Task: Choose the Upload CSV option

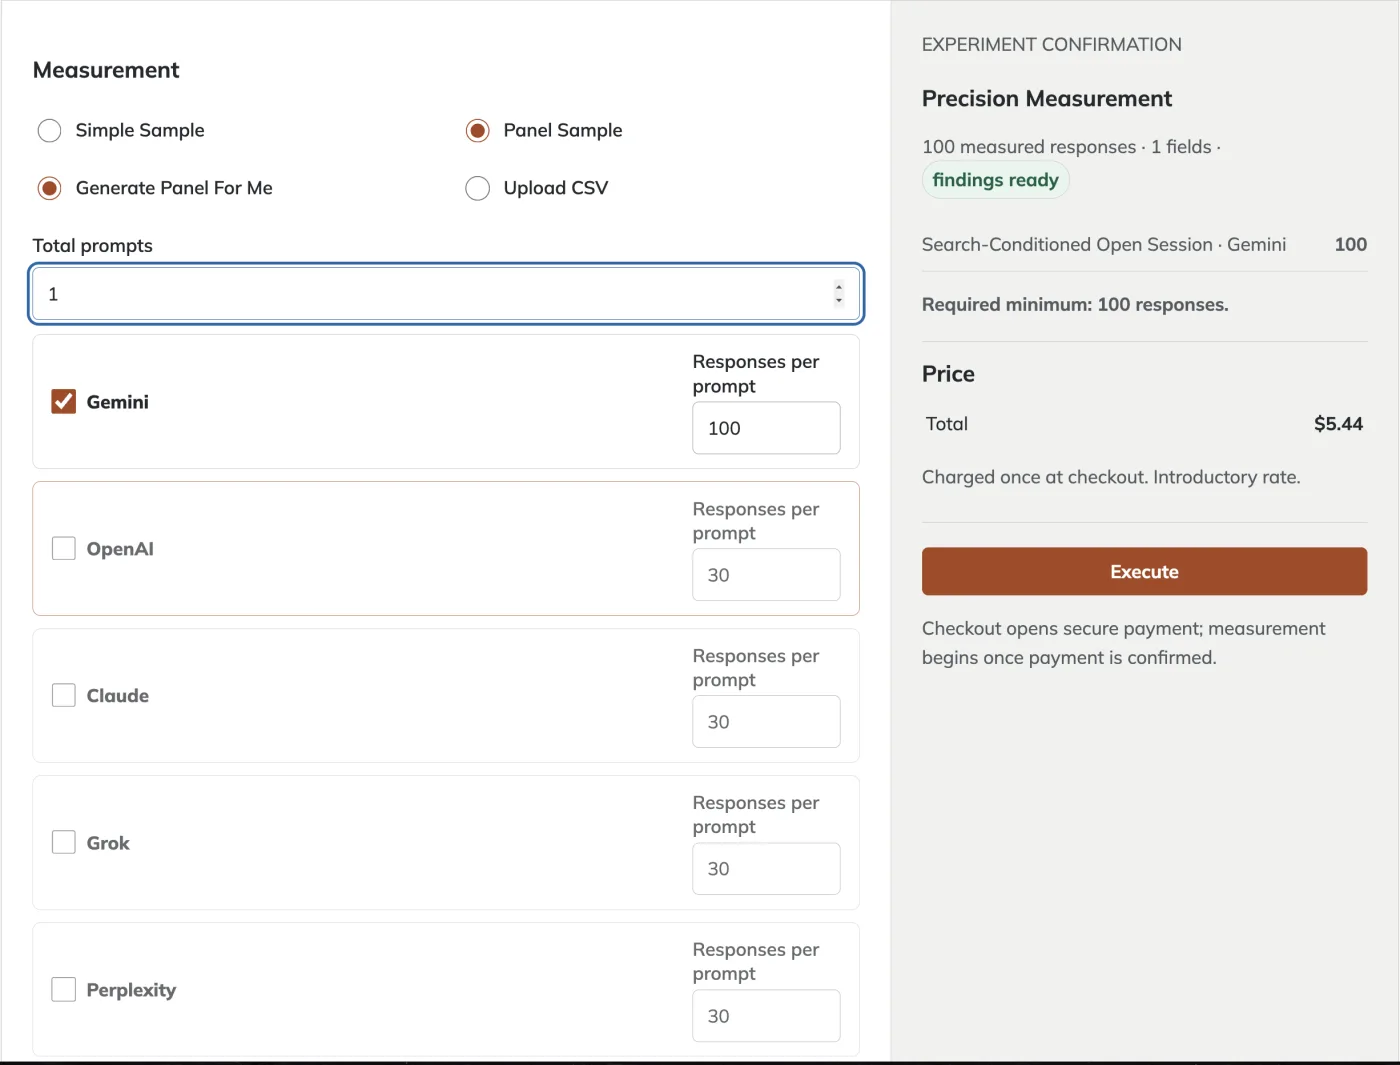Action: point(478,188)
